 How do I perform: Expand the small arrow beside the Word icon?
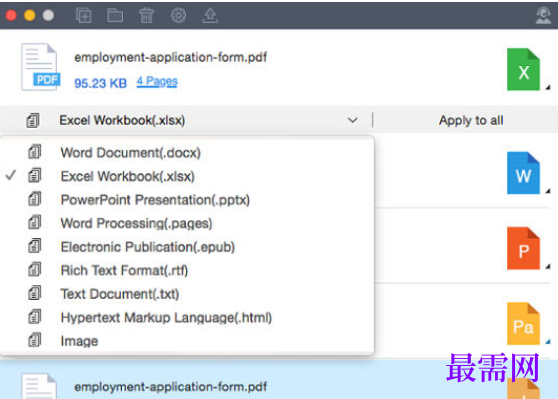[x=548, y=191]
